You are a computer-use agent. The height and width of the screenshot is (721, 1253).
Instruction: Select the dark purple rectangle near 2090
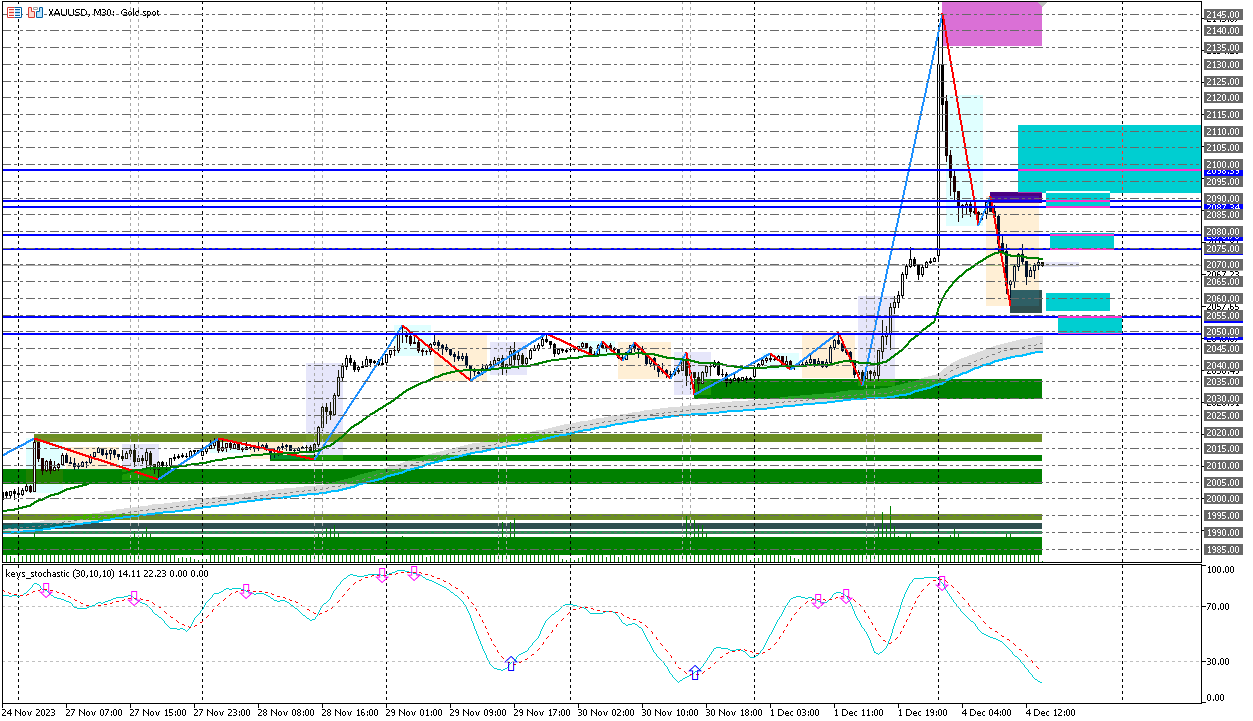click(1016, 200)
